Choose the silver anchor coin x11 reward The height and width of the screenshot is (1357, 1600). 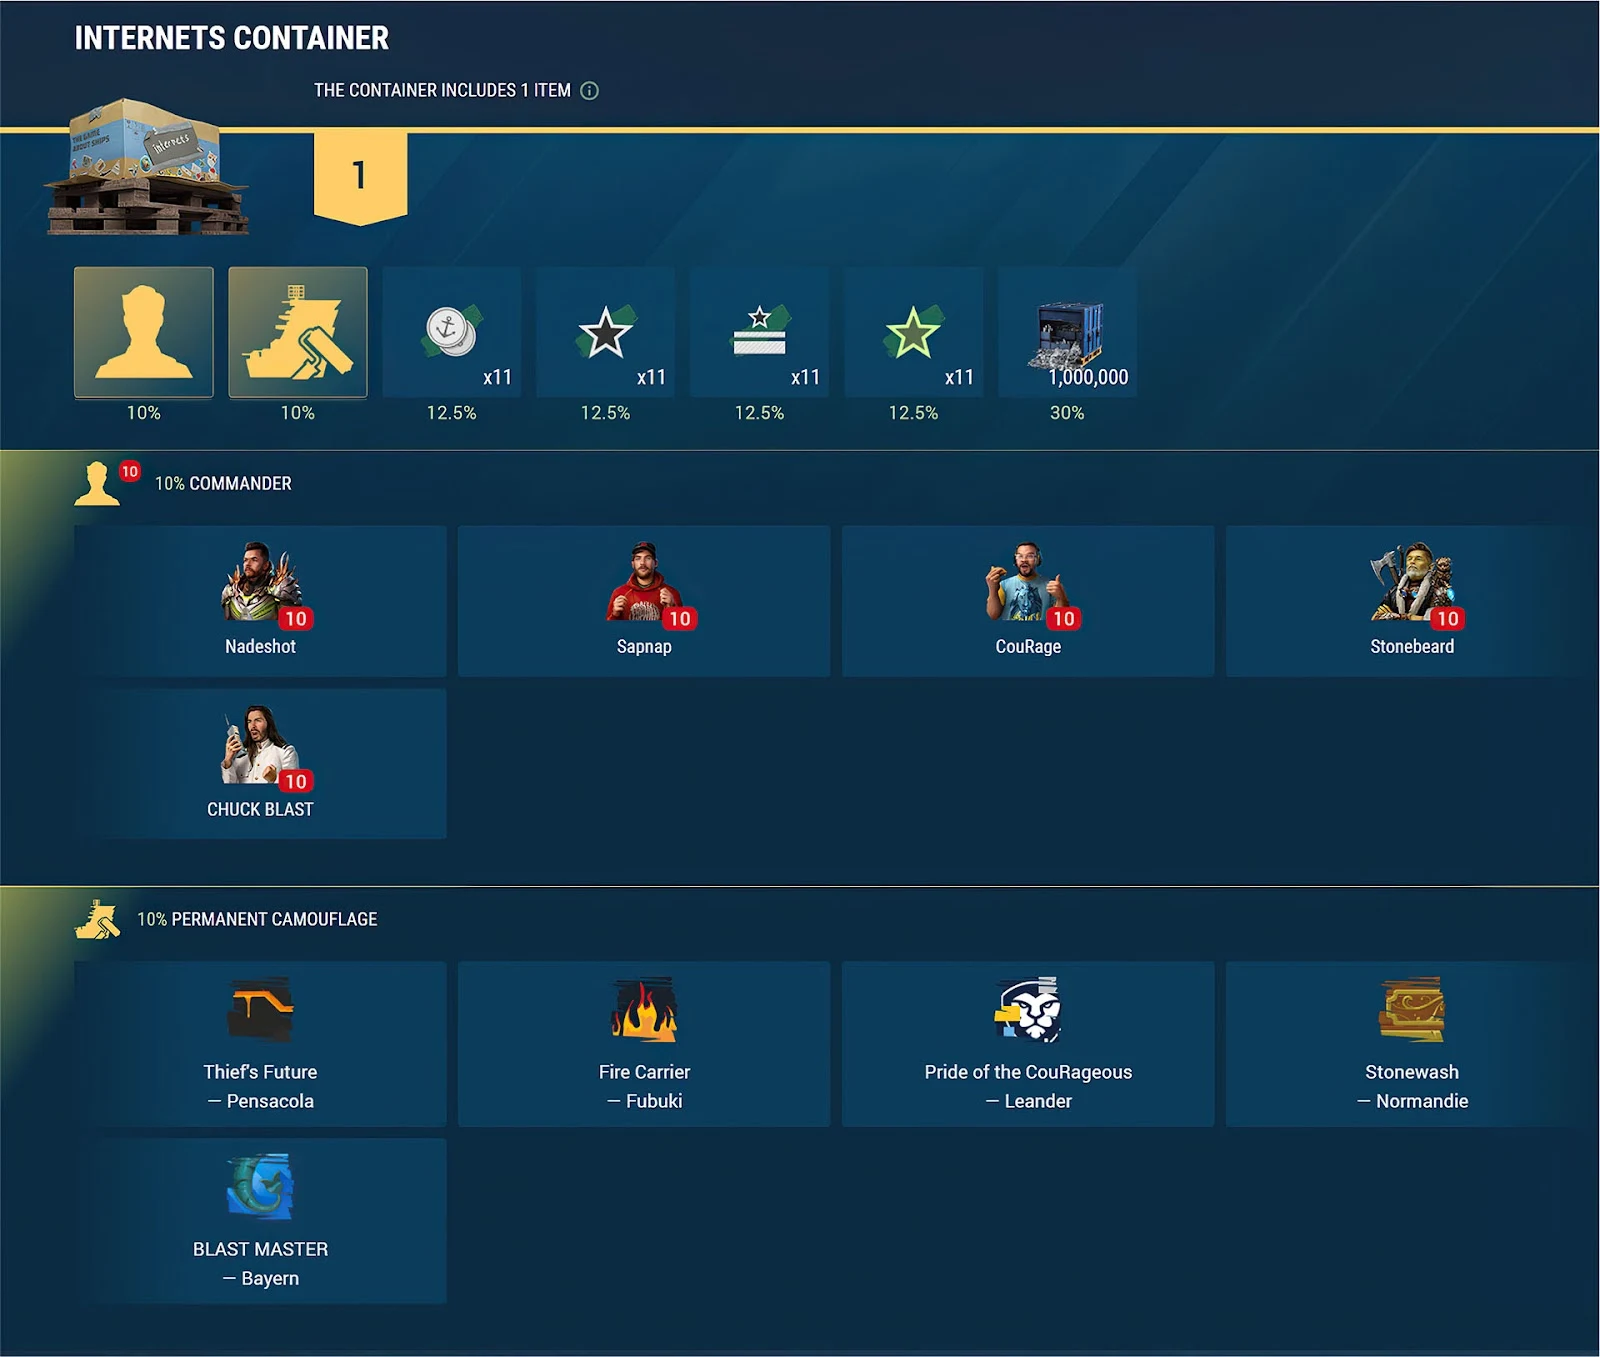(x=452, y=332)
